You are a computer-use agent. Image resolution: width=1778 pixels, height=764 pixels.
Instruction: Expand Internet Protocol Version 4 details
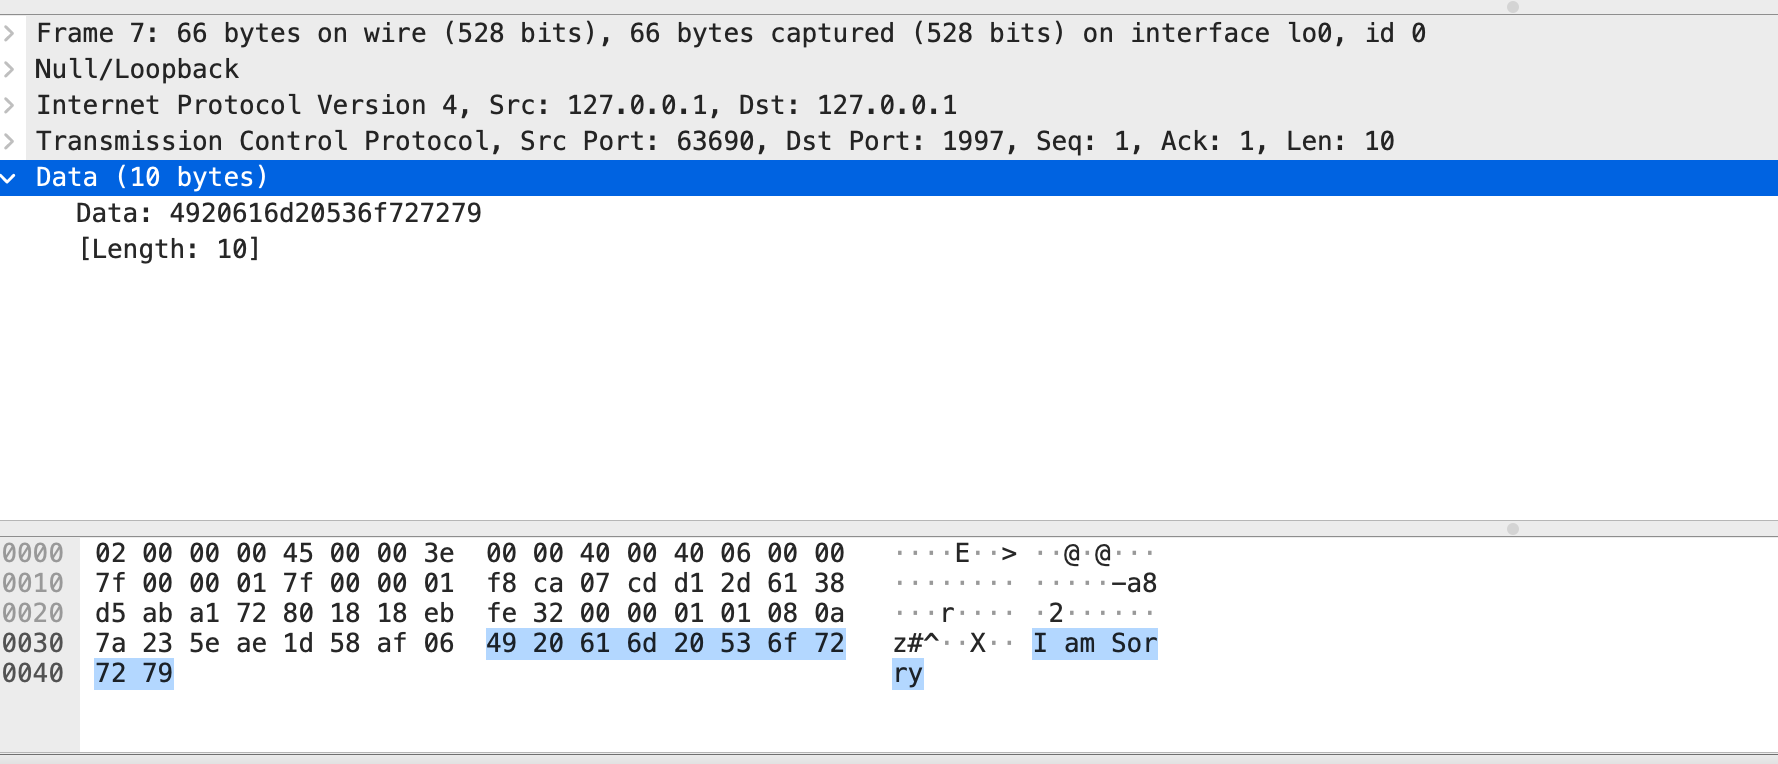(9, 105)
